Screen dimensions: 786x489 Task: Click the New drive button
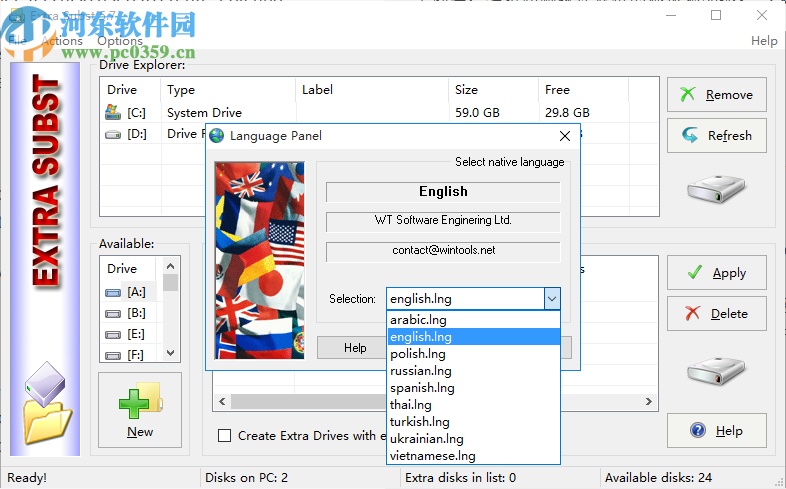(x=140, y=410)
